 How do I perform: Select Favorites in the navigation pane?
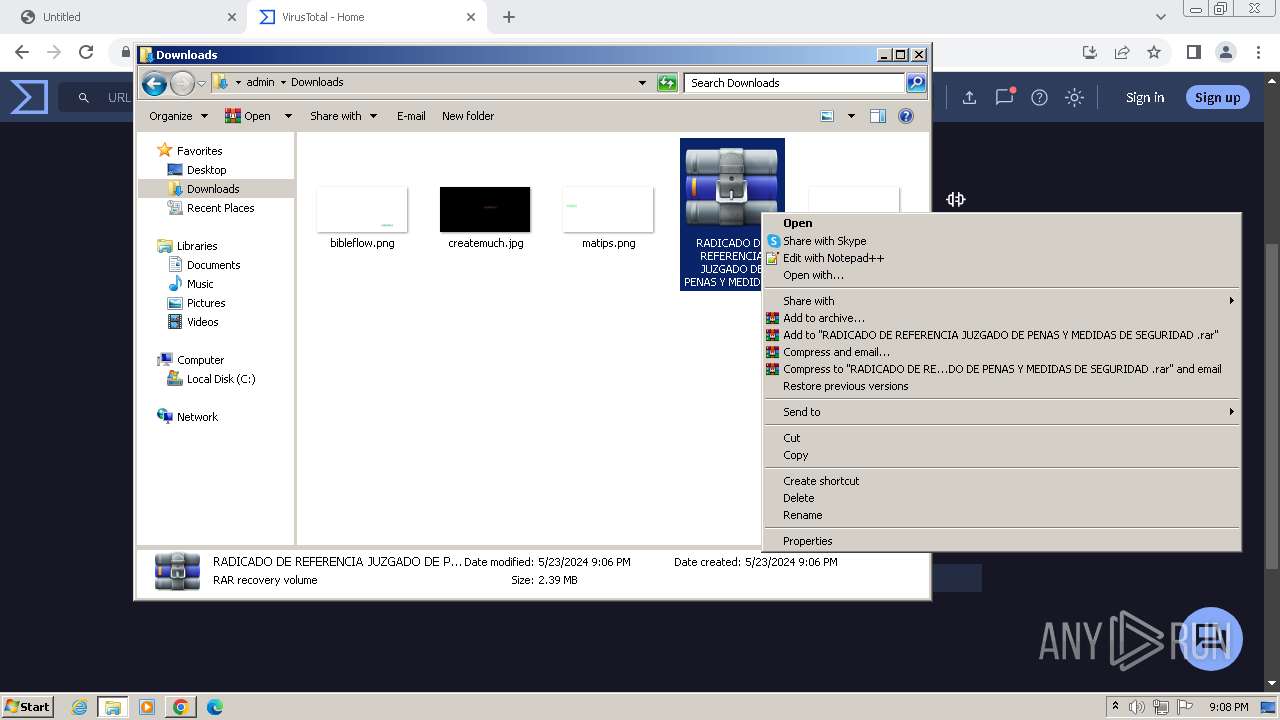coord(199,151)
